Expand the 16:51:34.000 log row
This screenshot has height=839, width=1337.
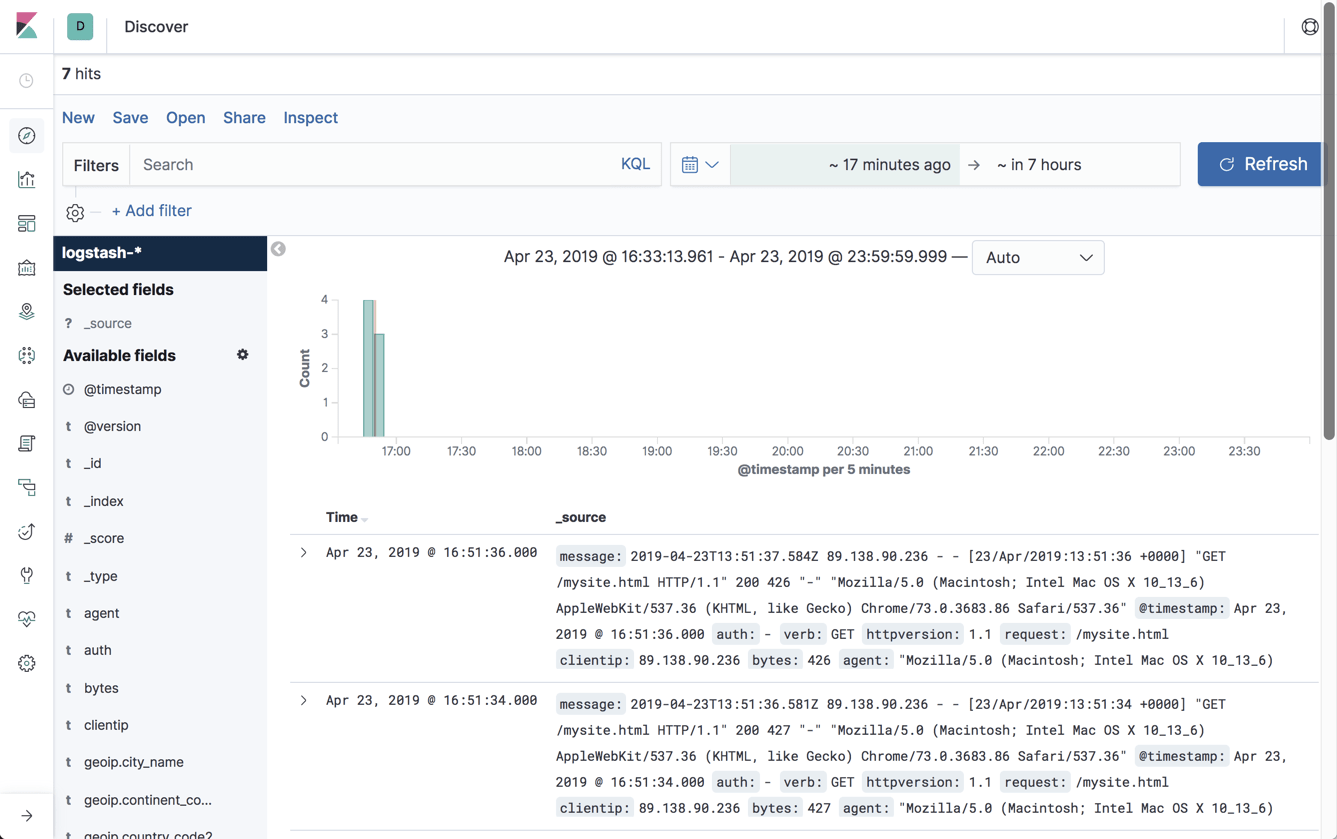point(304,701)
